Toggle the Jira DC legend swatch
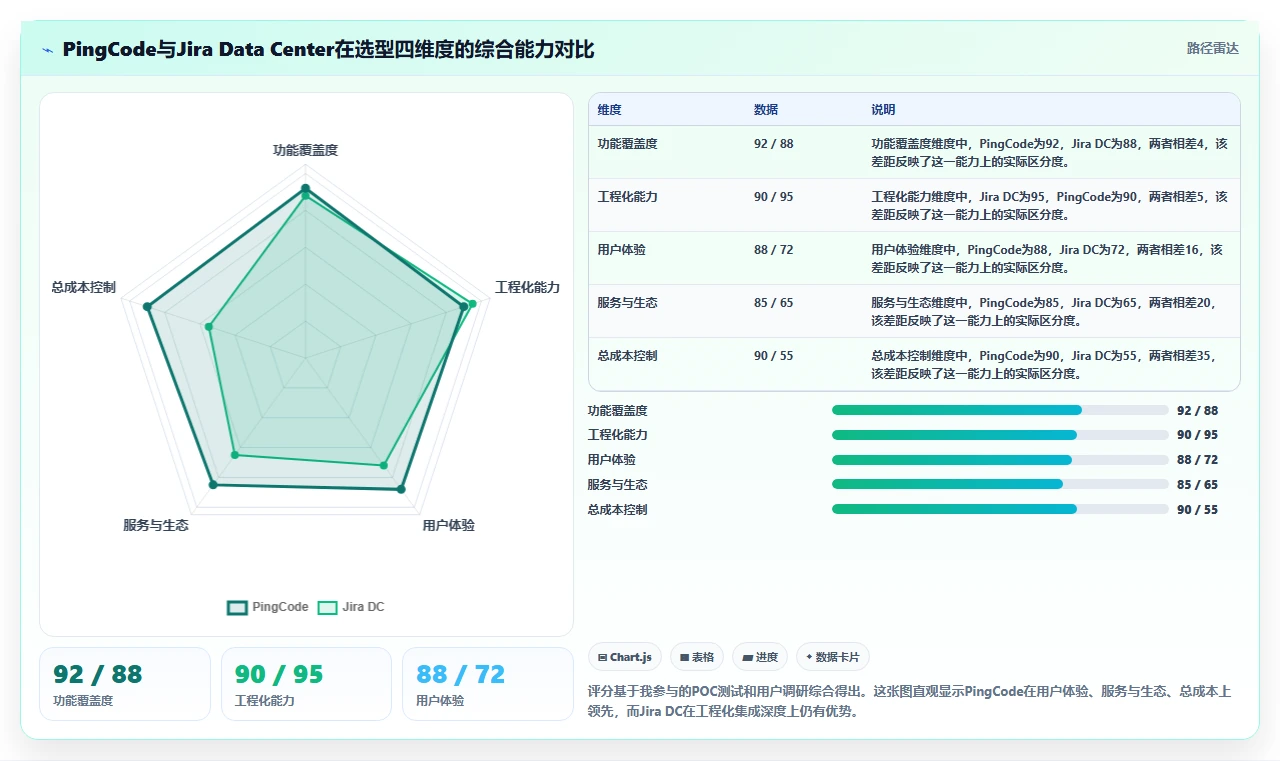This screenshot has height=761, width=1280. coord(327,607)
